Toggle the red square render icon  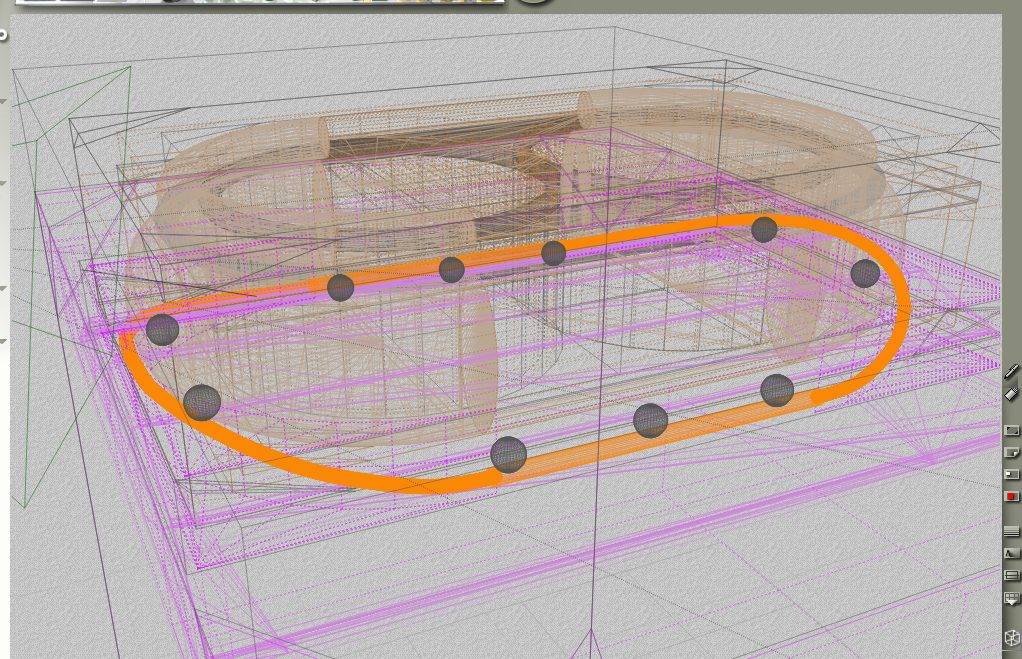pos(1011,497)
